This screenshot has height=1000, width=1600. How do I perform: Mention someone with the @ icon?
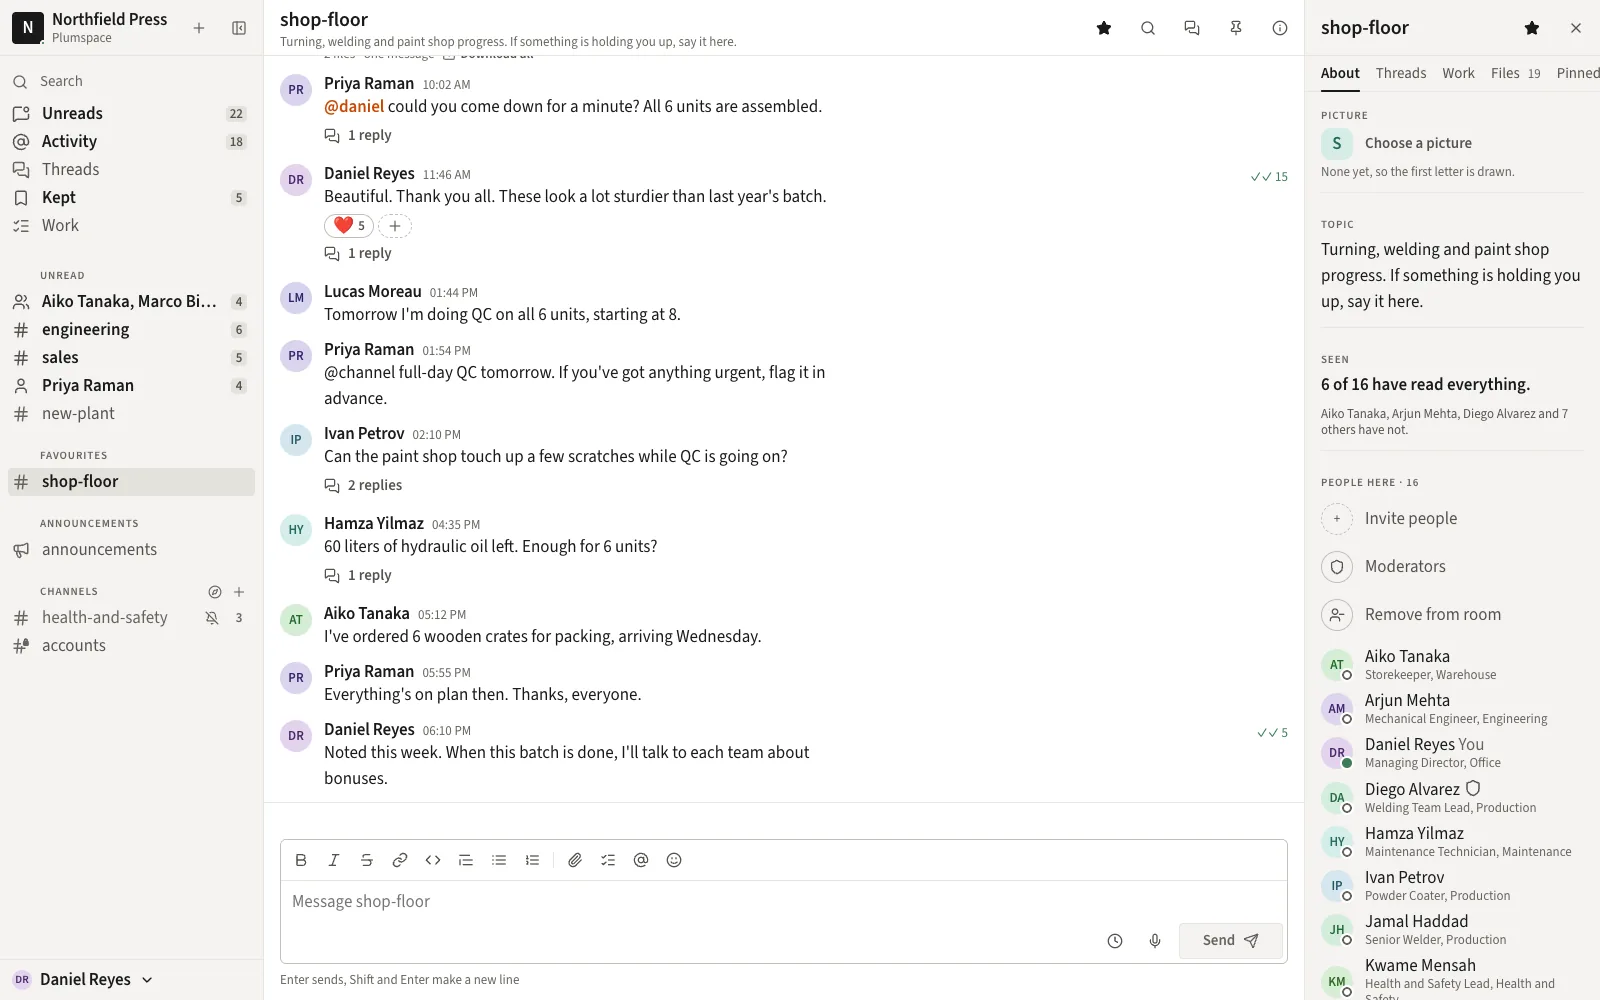[641, 860]
